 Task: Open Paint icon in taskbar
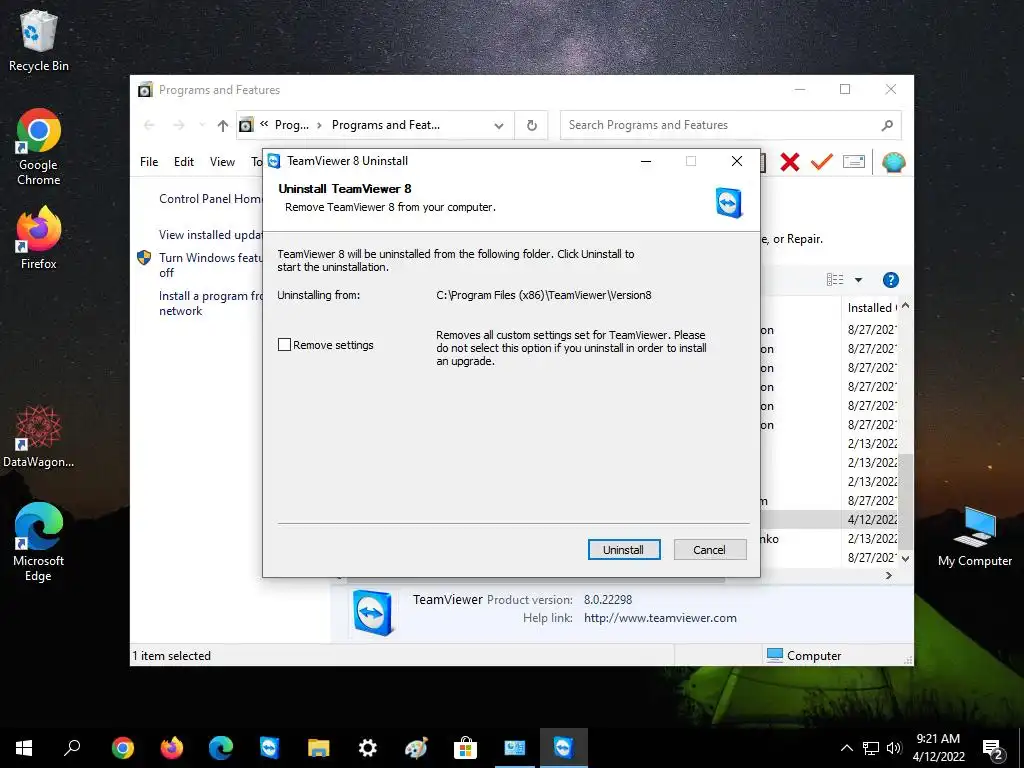(416, 748)
